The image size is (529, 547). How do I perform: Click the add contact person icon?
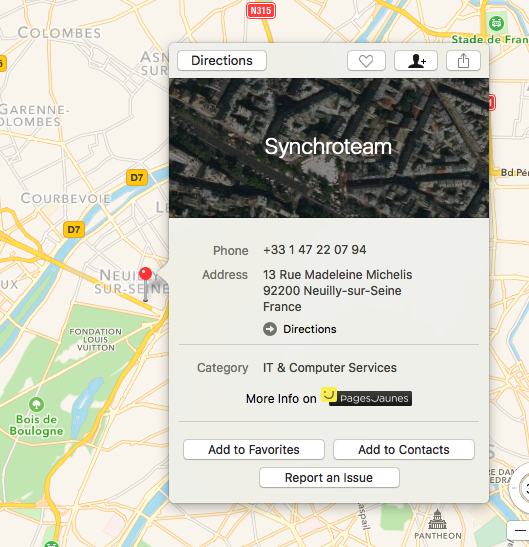point(416,61)
